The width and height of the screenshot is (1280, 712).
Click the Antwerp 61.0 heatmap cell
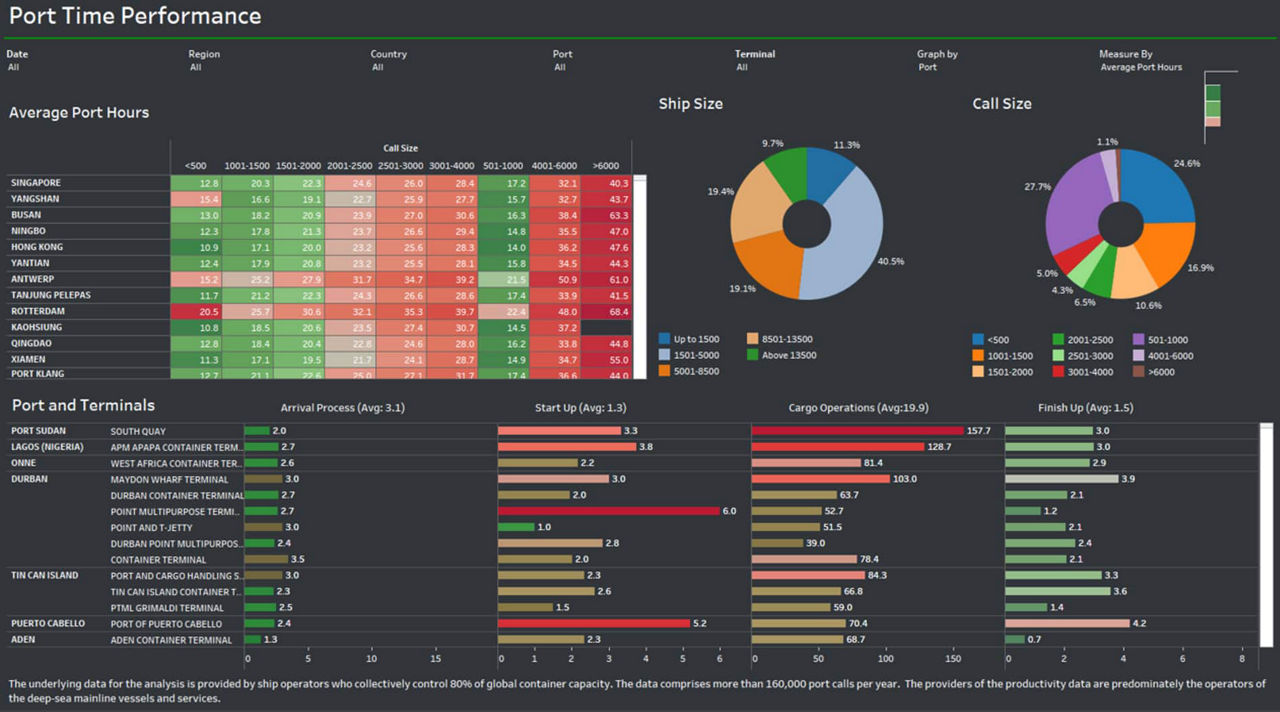[606, 279]
